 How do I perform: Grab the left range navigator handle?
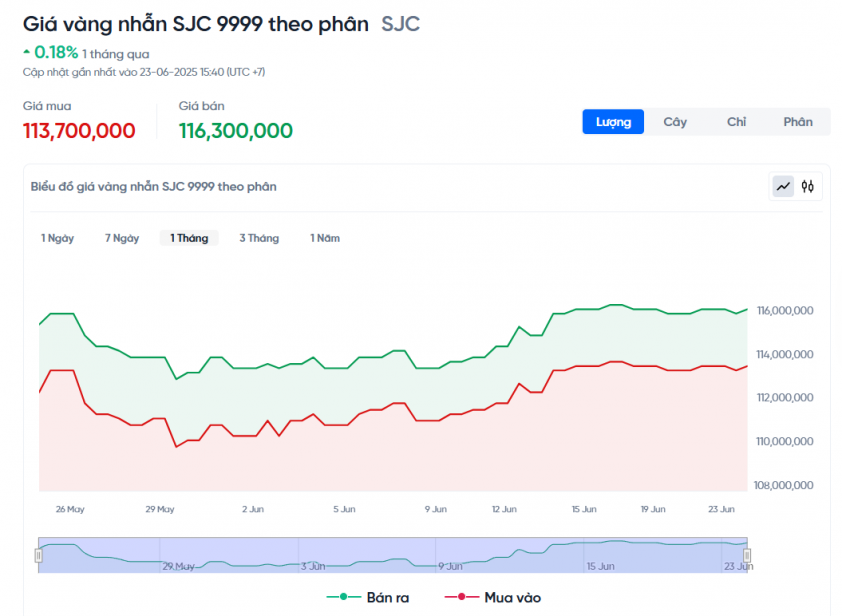39,555
